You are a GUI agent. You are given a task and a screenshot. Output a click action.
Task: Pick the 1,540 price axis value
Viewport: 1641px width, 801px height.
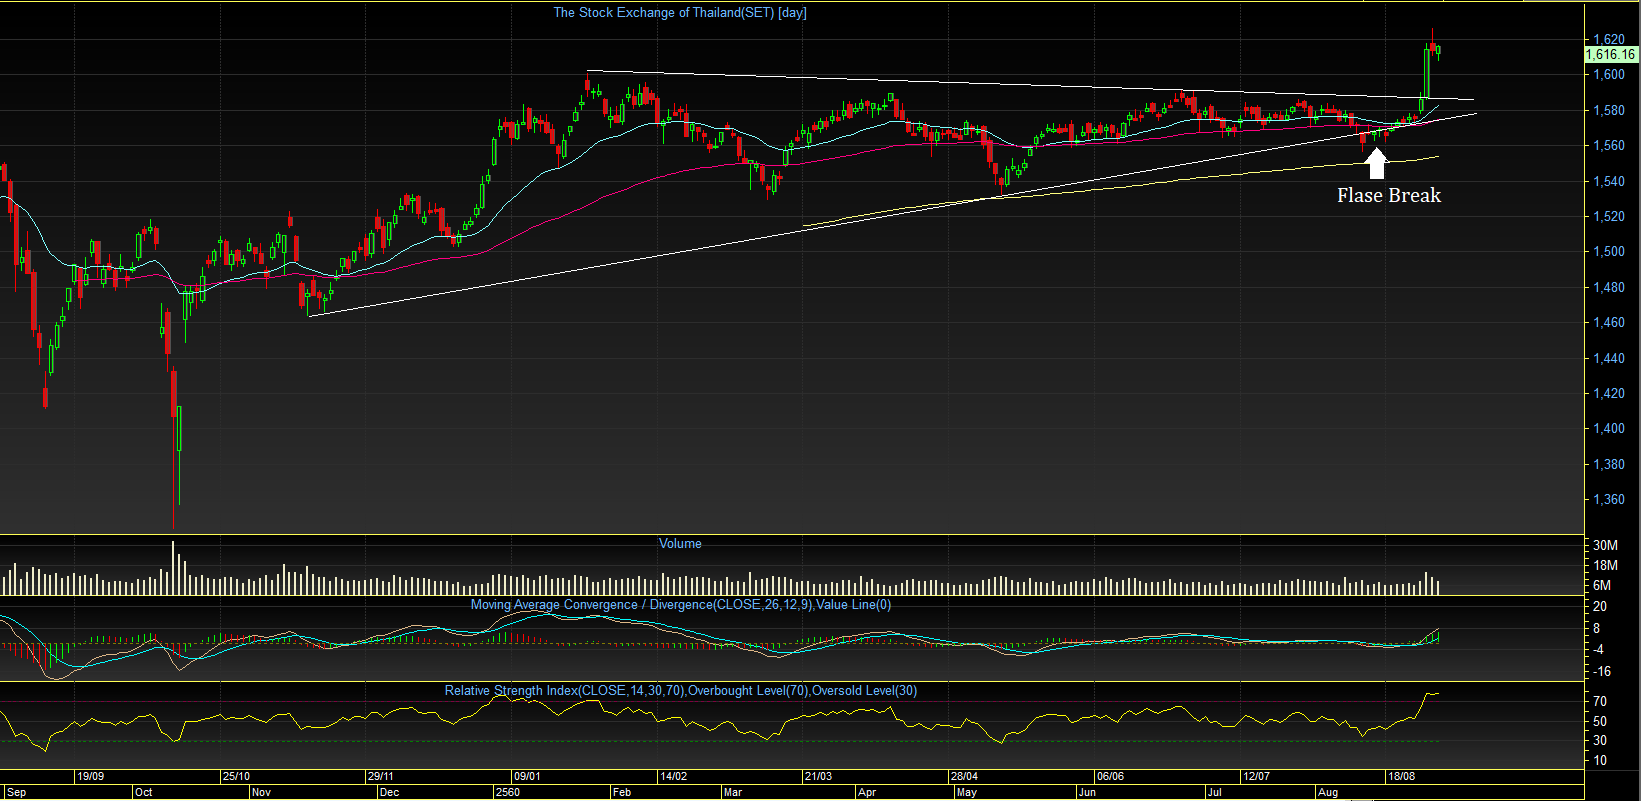[x=1609, y=181]
